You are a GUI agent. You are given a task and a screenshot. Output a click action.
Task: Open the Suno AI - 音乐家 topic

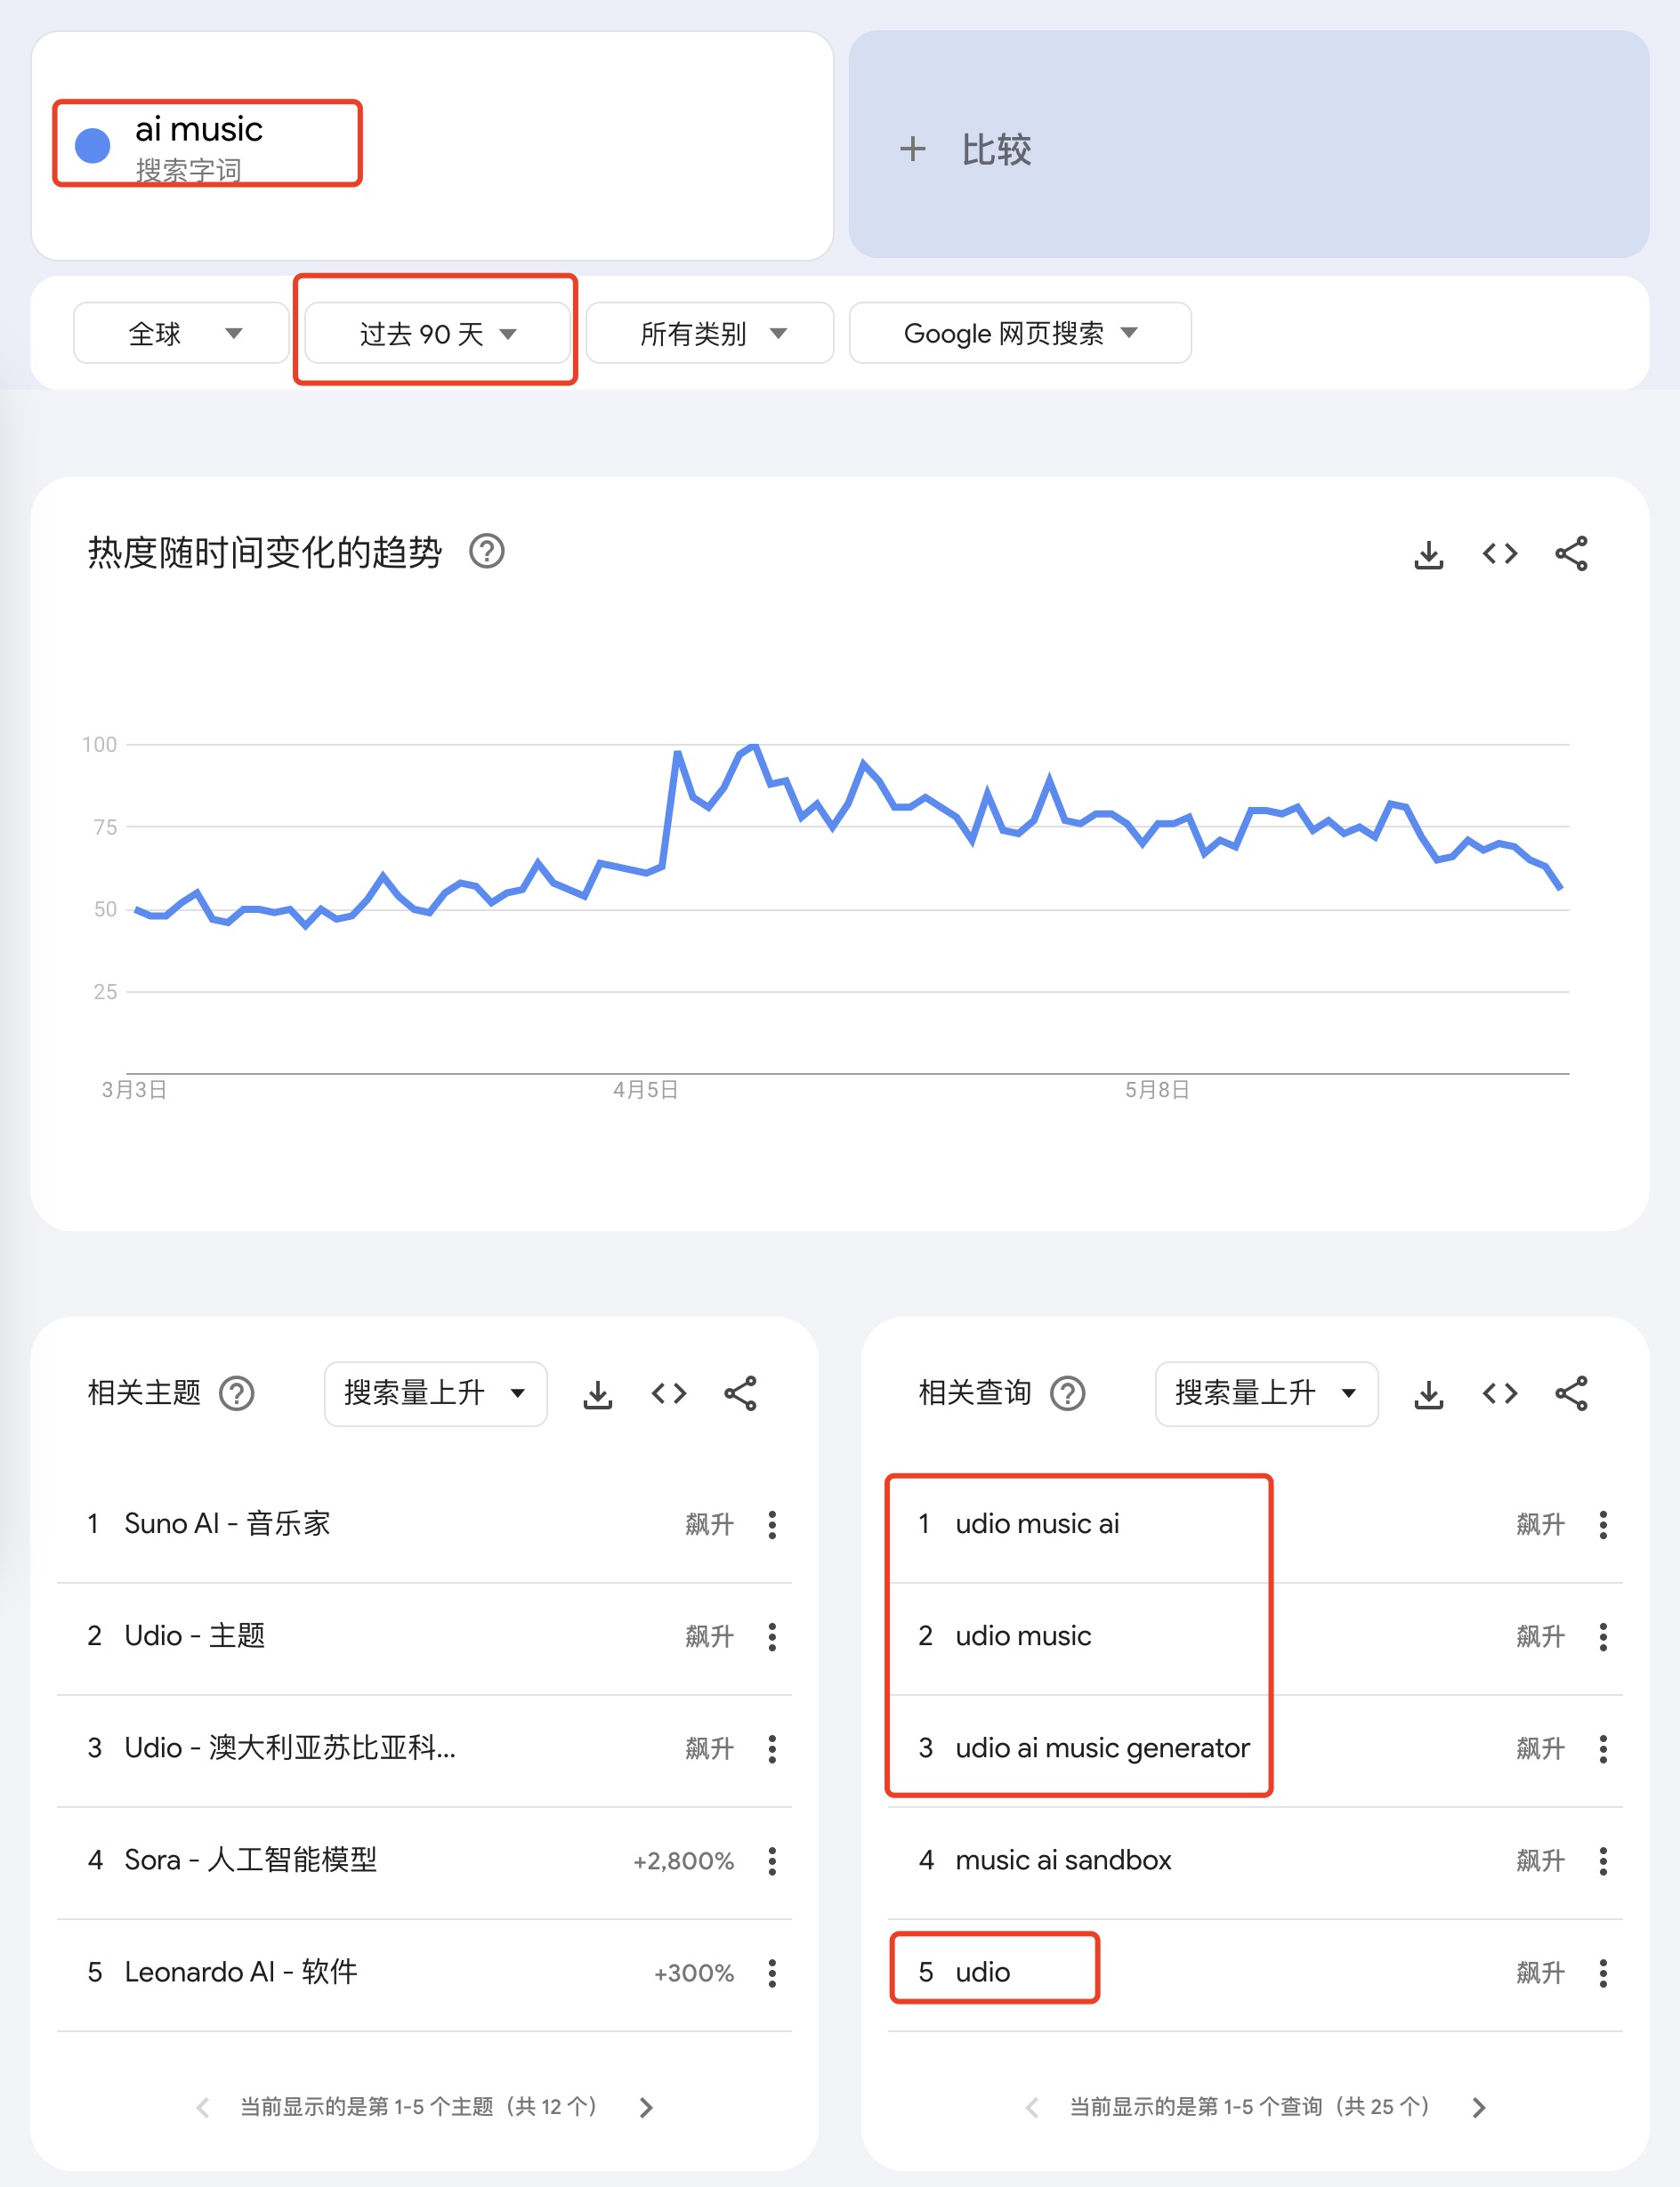[227, 1524]
